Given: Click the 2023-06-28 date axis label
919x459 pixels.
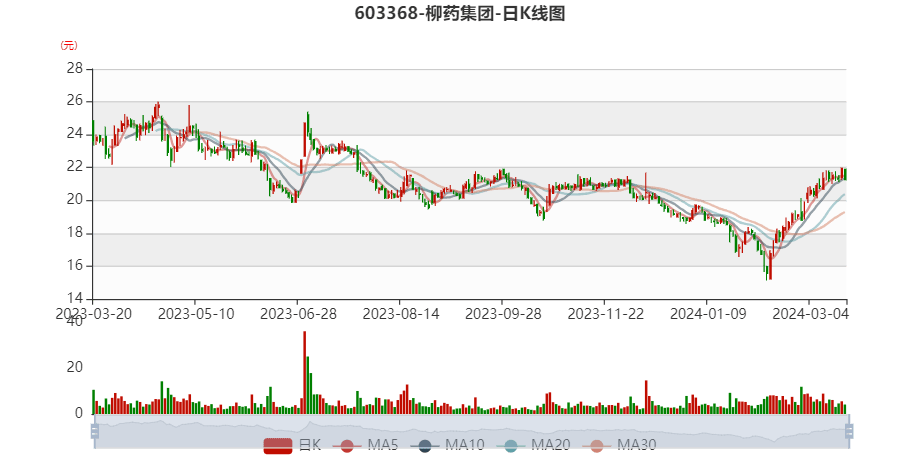Looking at the screenshot, I should click(x=297, y=313).
